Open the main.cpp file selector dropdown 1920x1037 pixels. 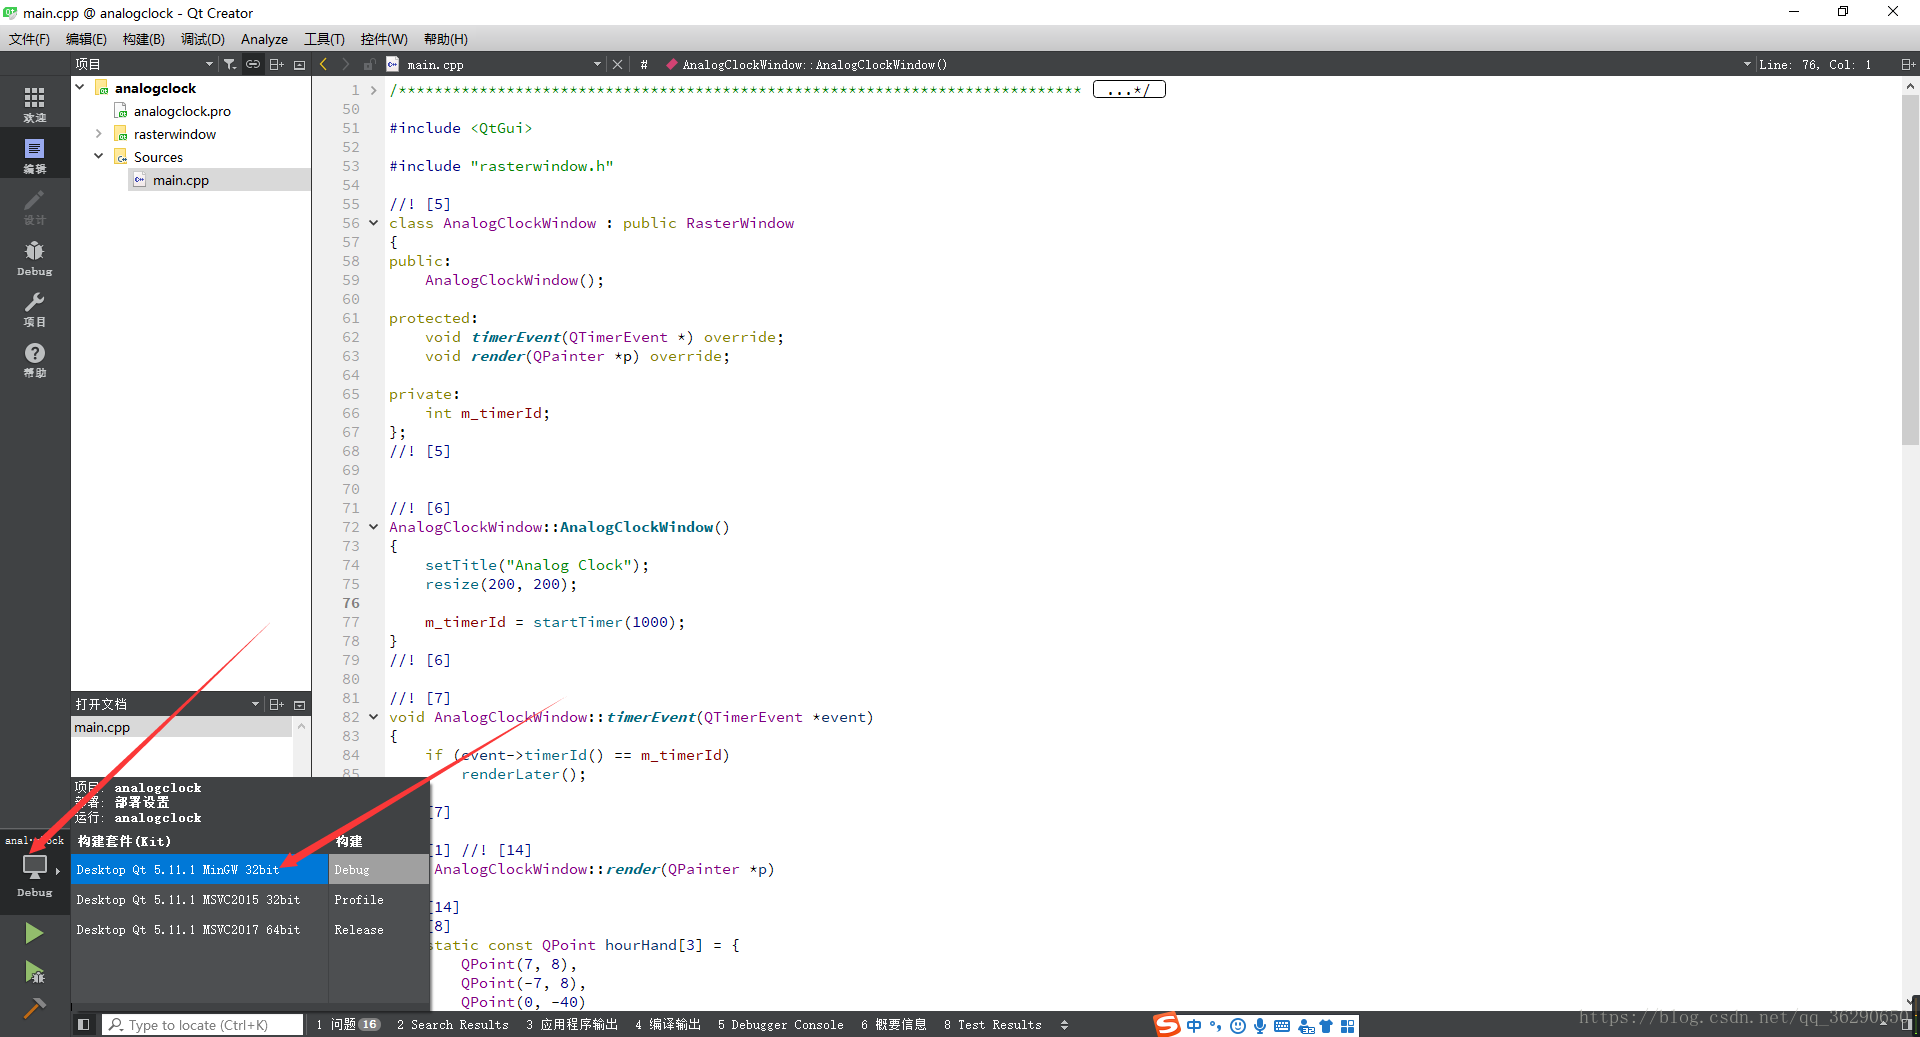[597, 64]
